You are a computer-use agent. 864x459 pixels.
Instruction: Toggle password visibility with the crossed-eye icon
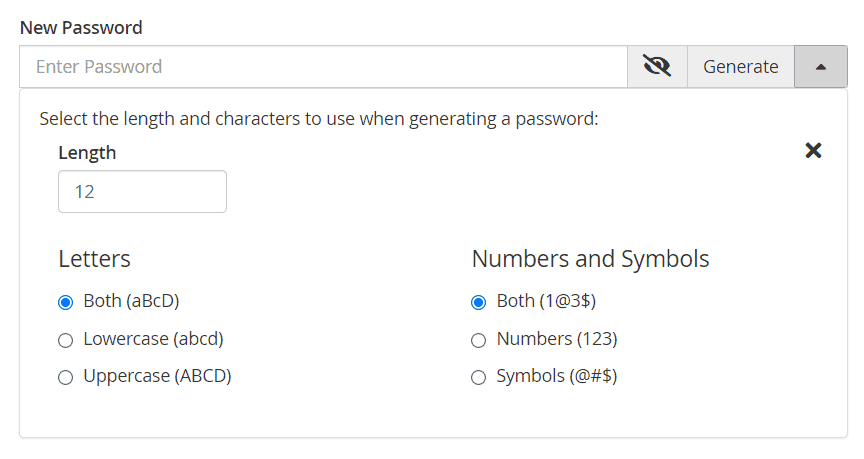coord(657,67)
